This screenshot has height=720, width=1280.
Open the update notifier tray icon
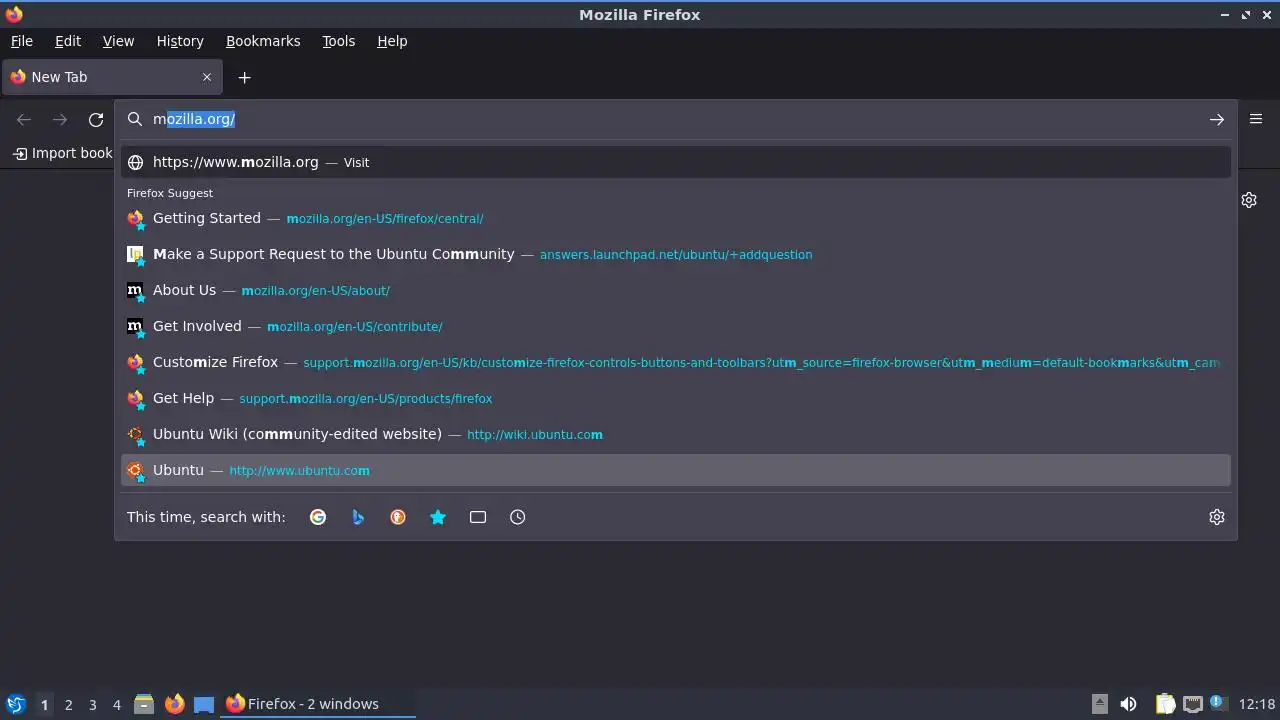pos(1217,703)
